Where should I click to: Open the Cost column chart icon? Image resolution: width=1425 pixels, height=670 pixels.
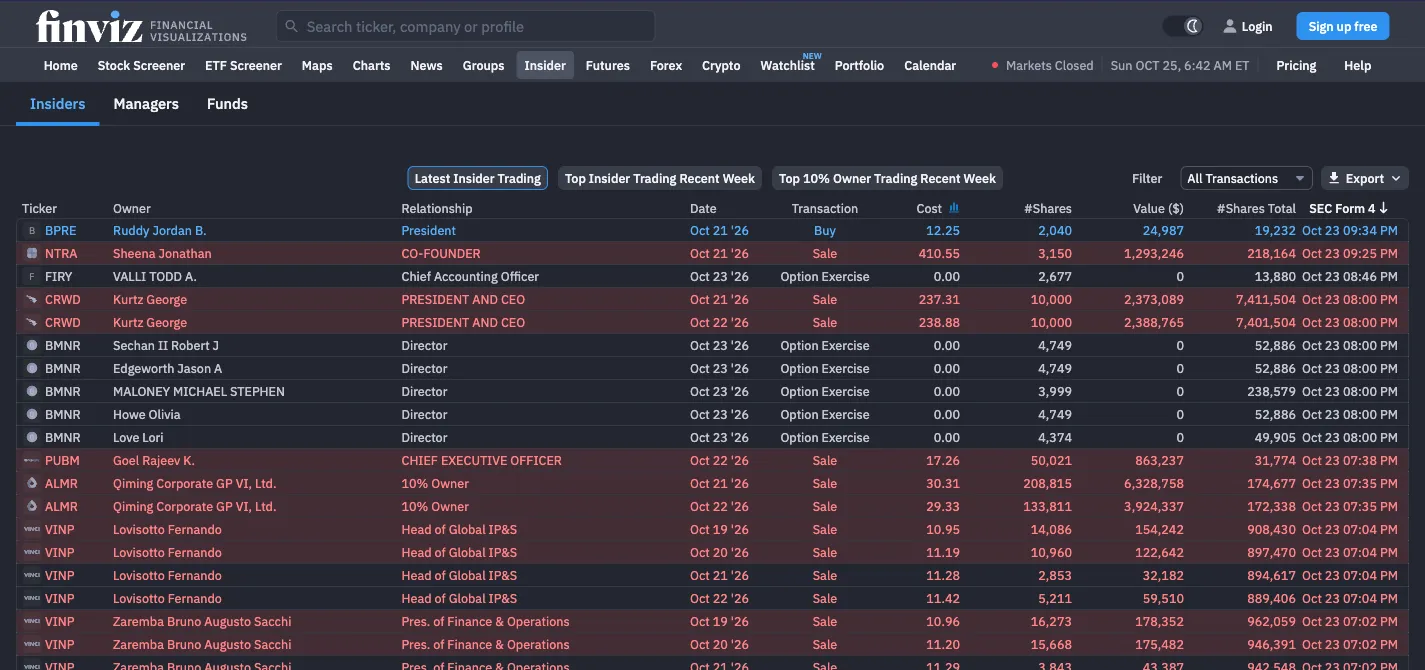954,208
